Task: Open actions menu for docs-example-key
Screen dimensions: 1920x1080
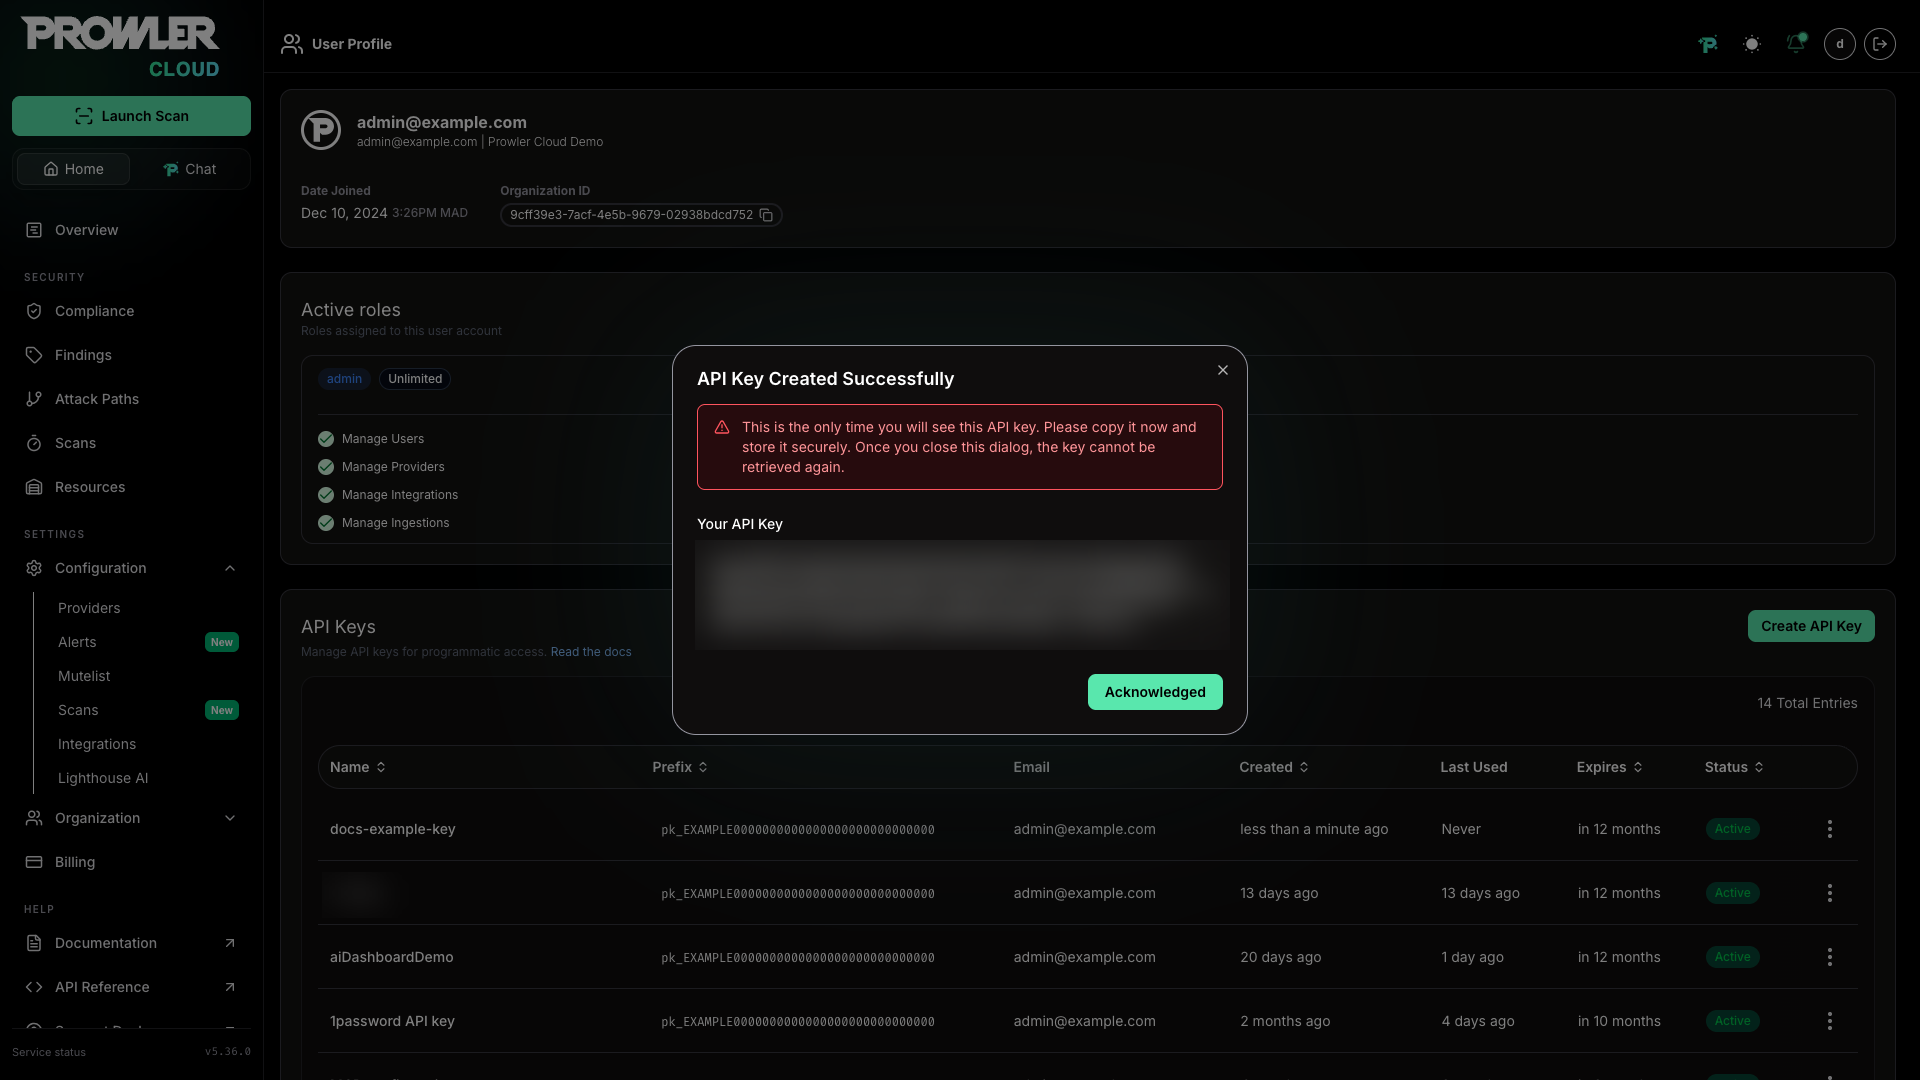Action: click(x=1830, y=829)
